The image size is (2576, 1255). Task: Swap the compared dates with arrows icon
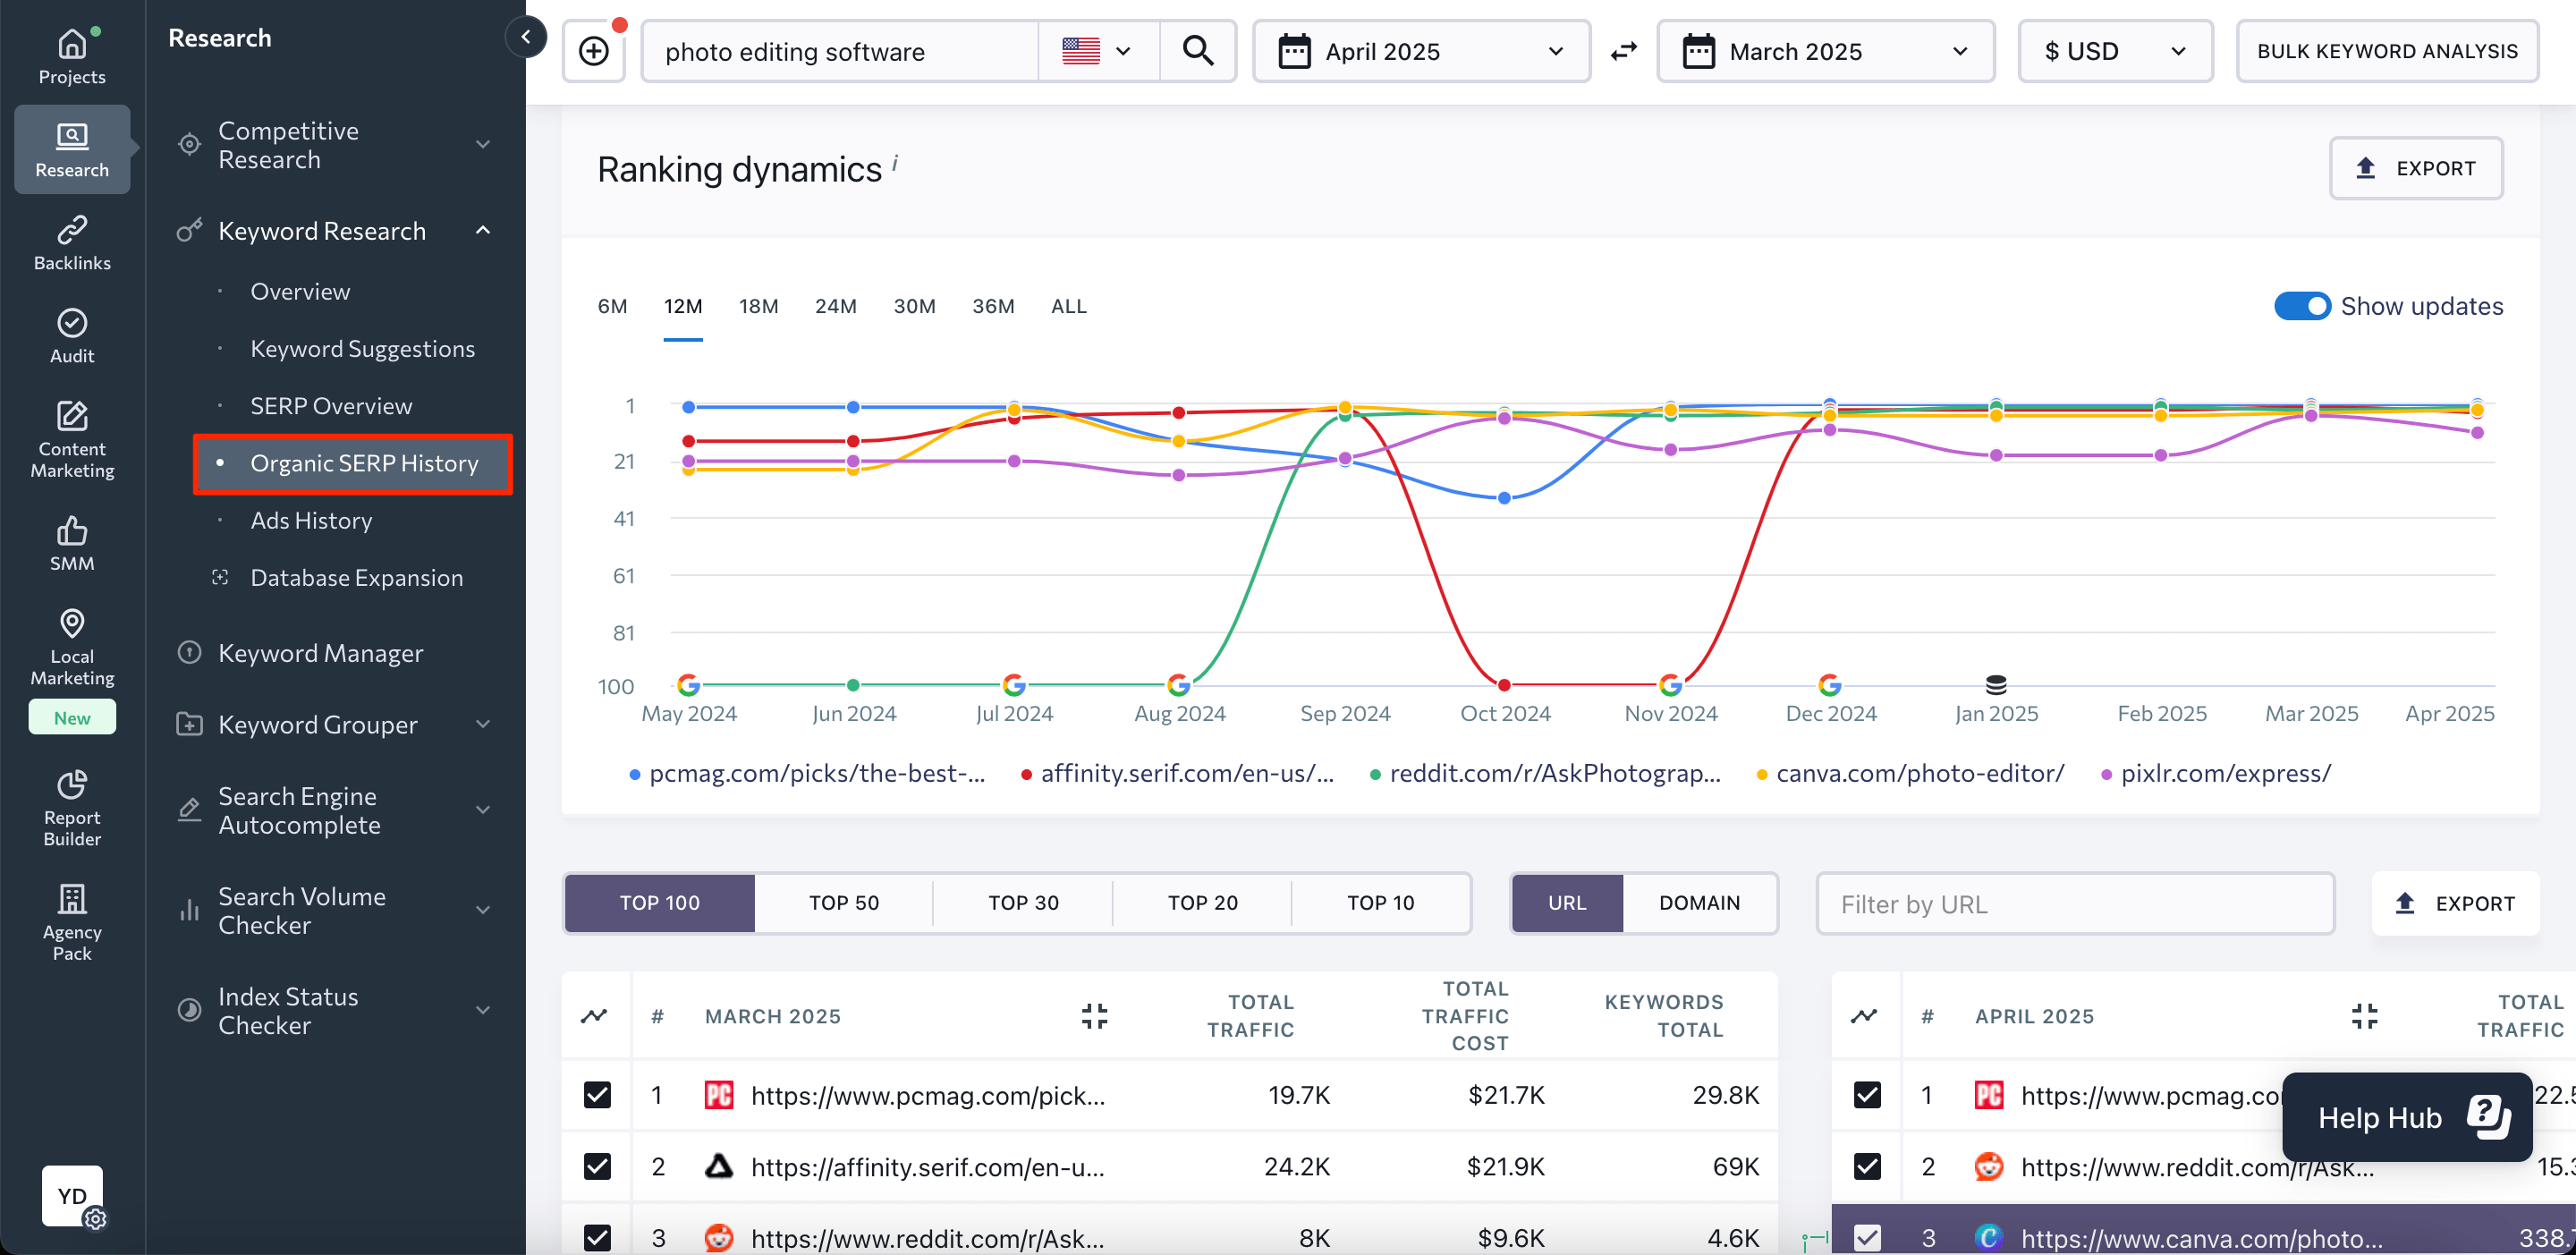point(1624,51)
